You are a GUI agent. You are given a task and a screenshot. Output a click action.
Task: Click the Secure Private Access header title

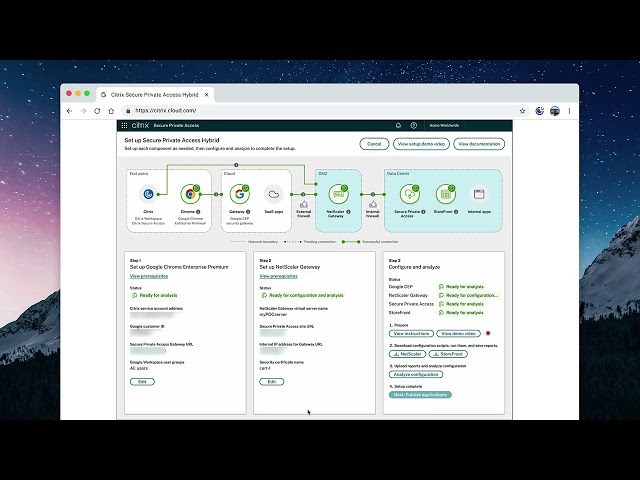coord(176,125)
